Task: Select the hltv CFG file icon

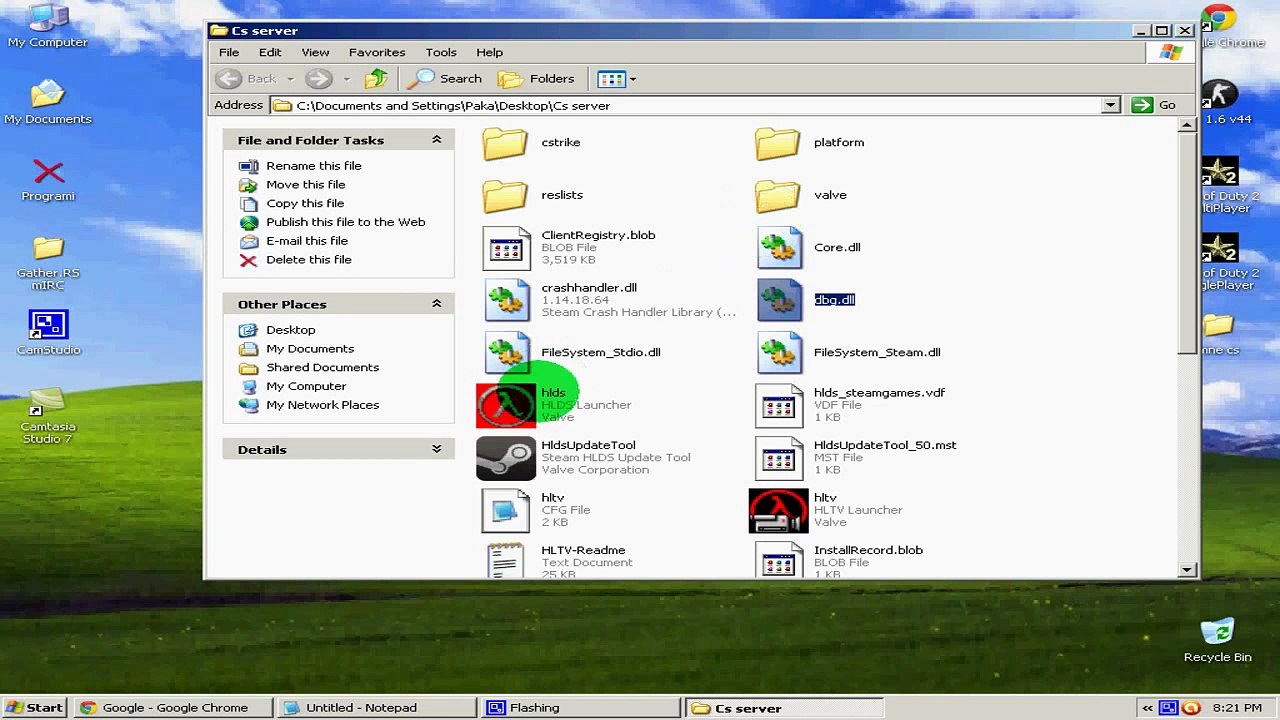Action: (506, 511)
